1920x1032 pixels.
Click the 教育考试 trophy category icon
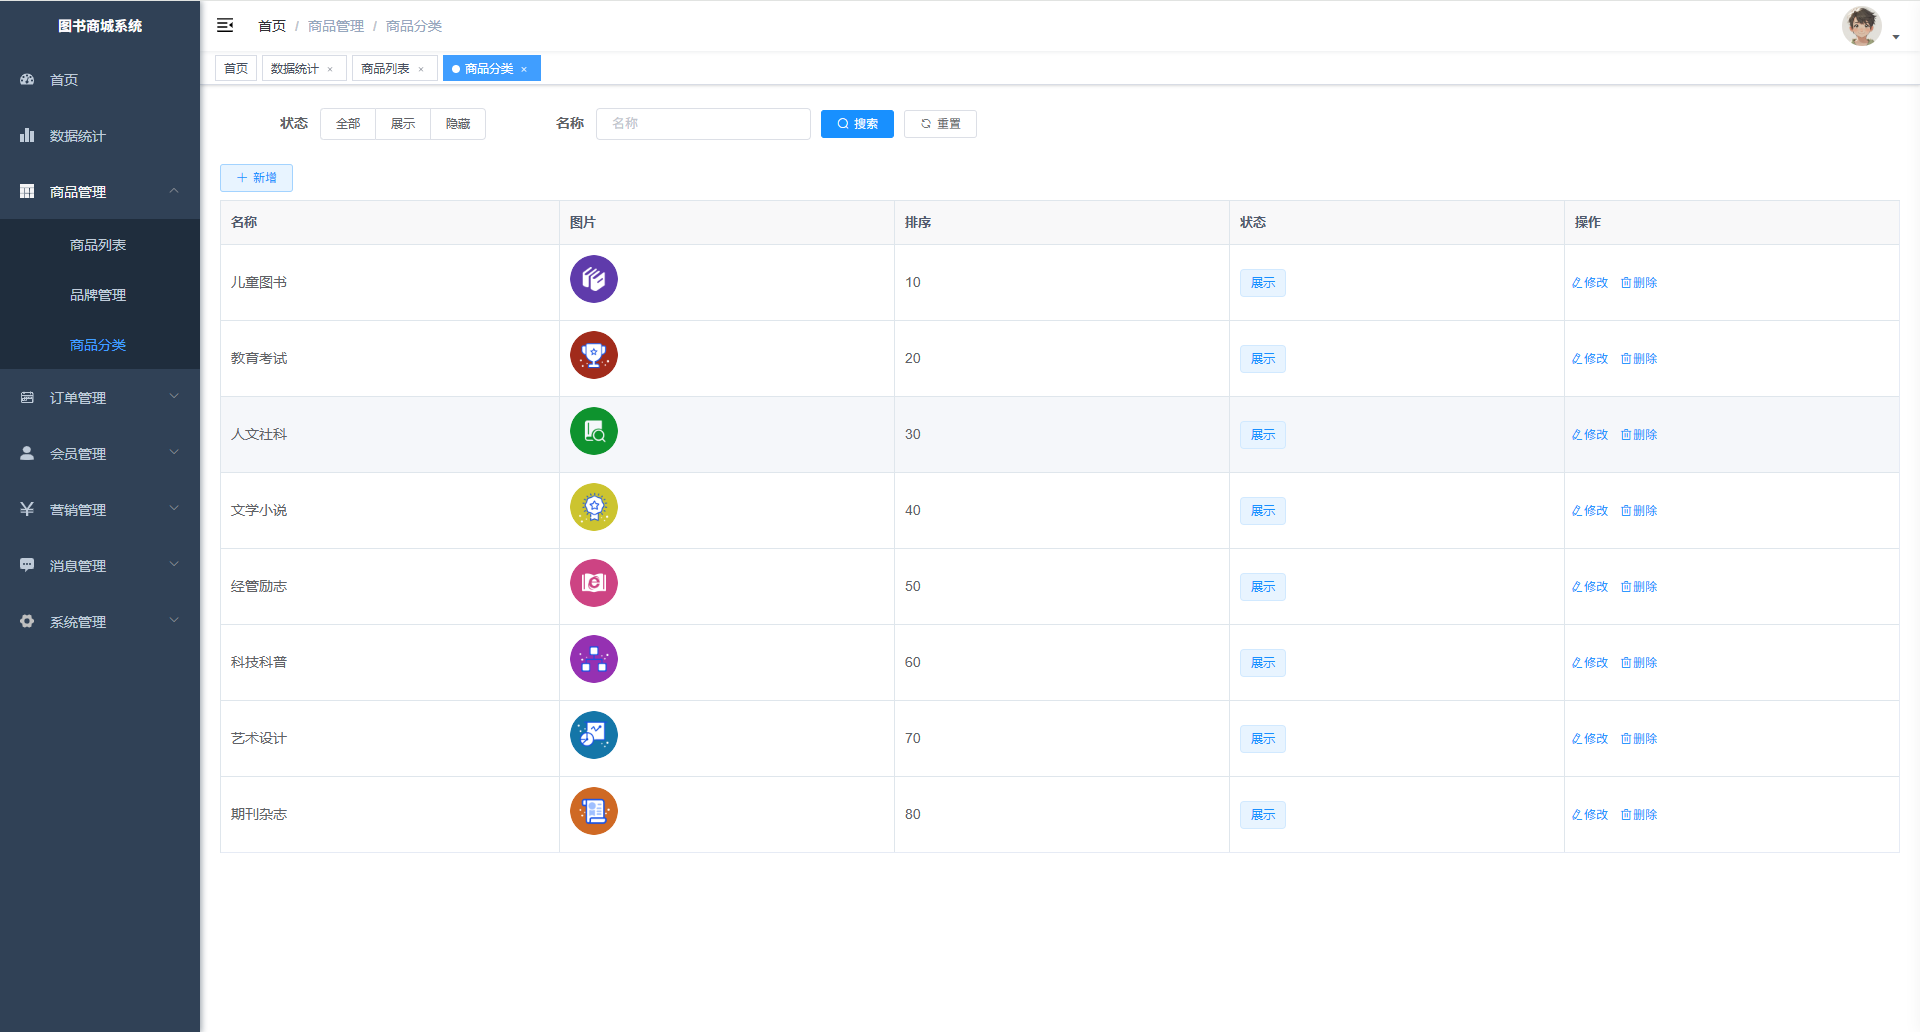pos(593,355)
